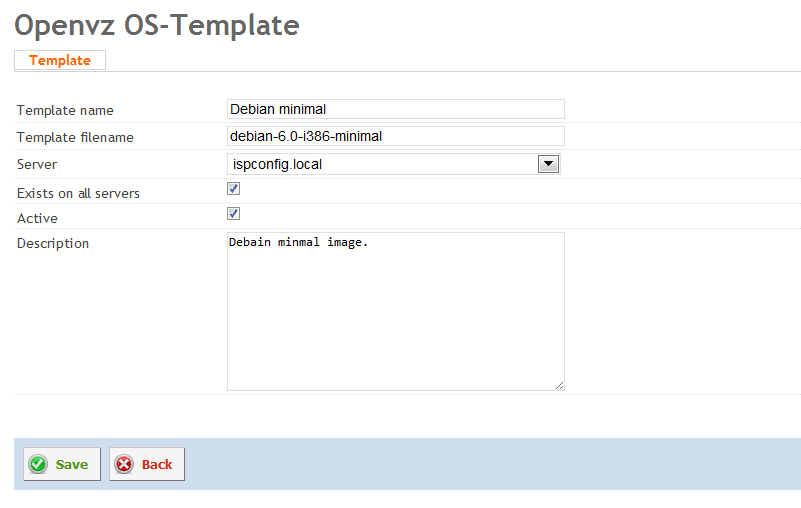
Task: Toggle the Active checkbox
Action: point(233,214)
